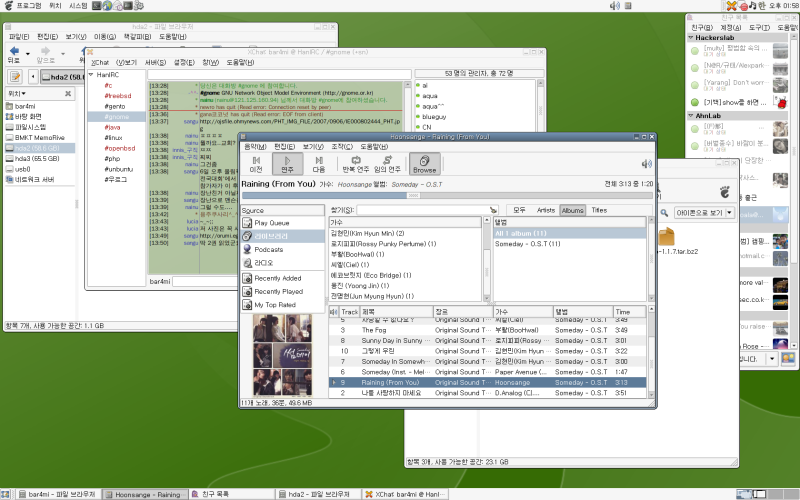This screenshot has width=800, height=500.
Task: Collapse the HanIRC server tree
Action: (x=93, y=74)
